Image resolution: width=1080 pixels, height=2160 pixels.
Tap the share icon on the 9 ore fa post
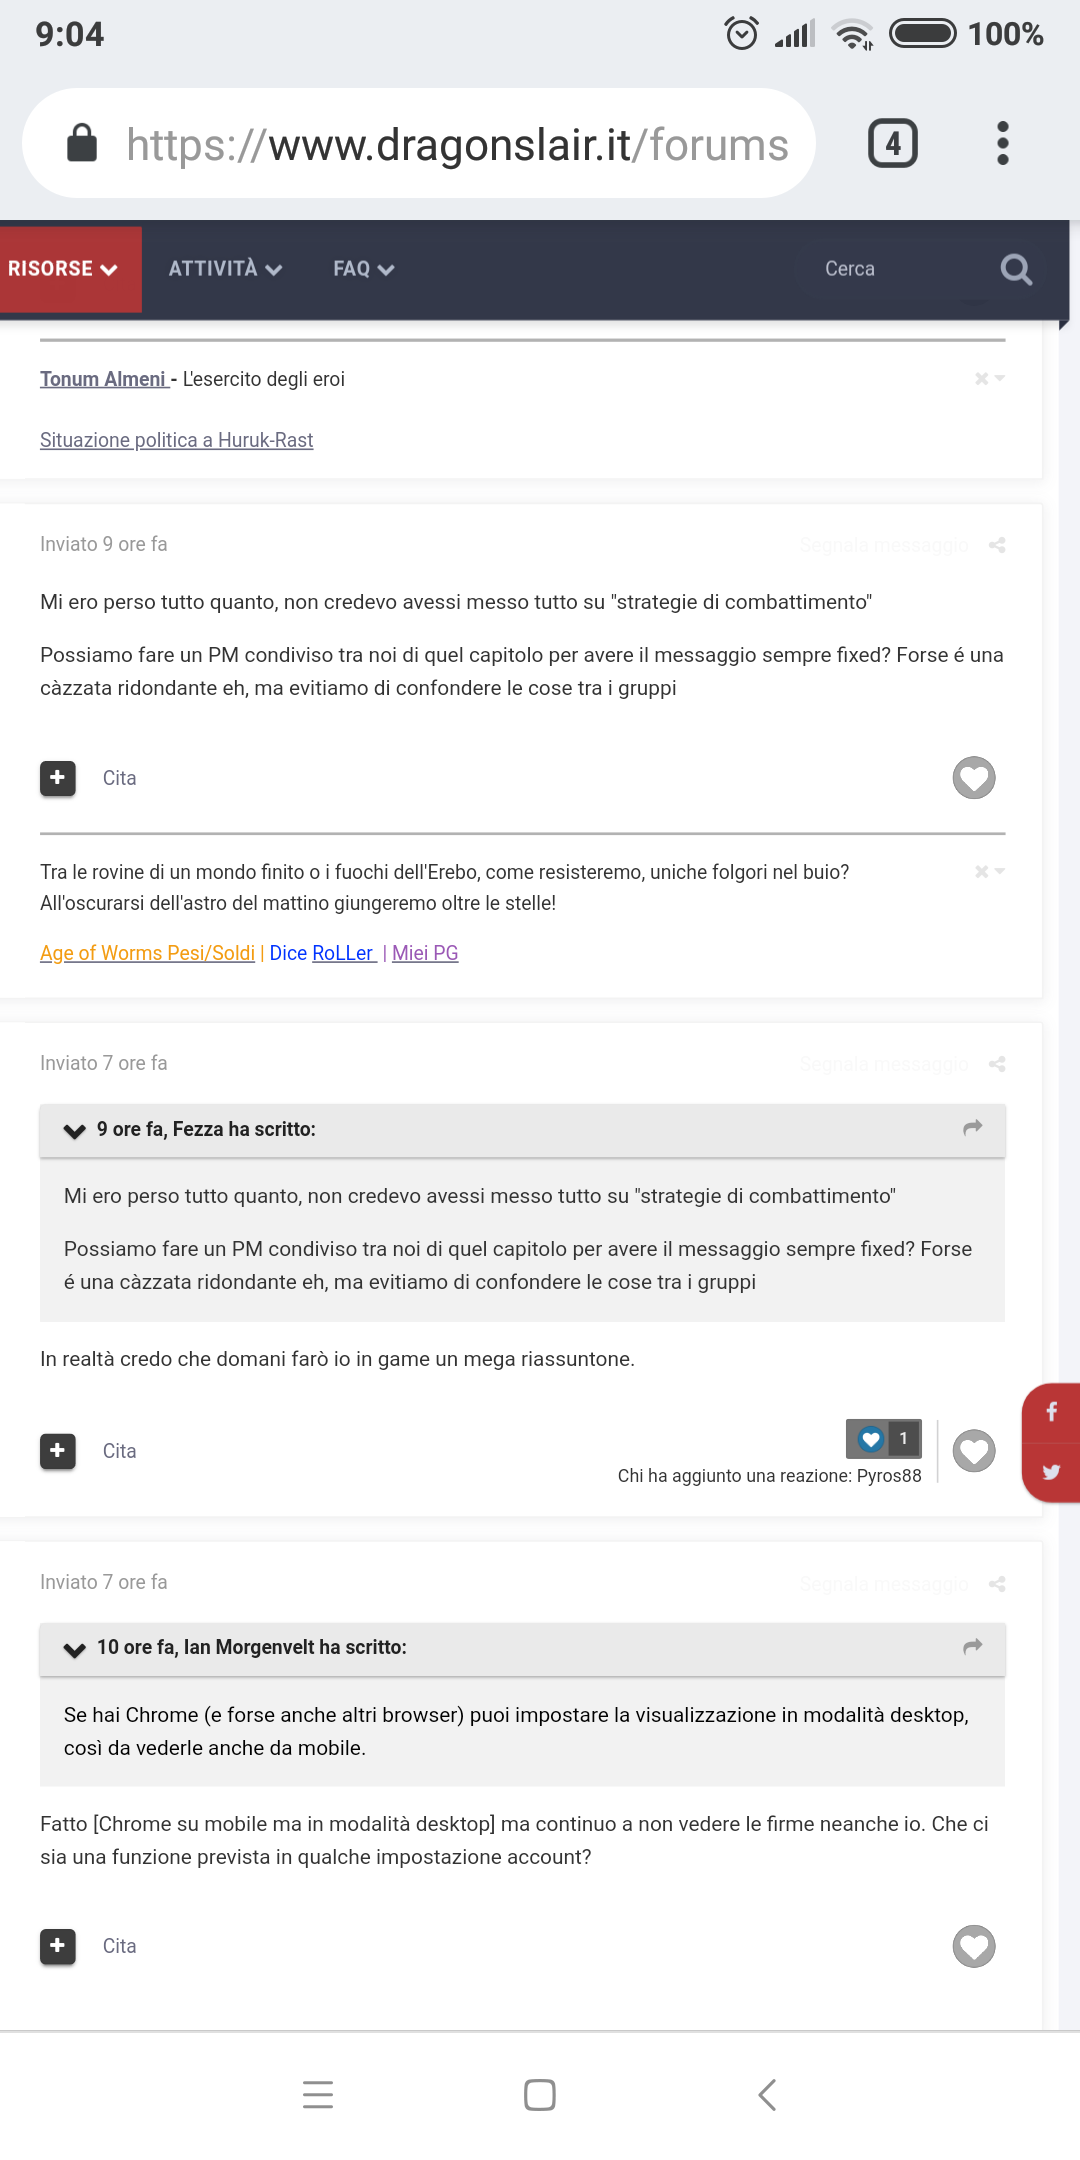coord(997,545)
